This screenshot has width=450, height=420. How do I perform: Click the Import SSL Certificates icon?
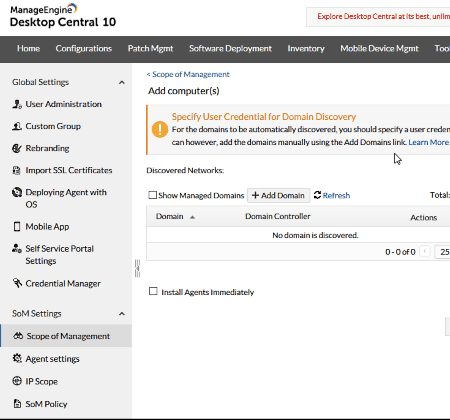[x=17, y=170]
